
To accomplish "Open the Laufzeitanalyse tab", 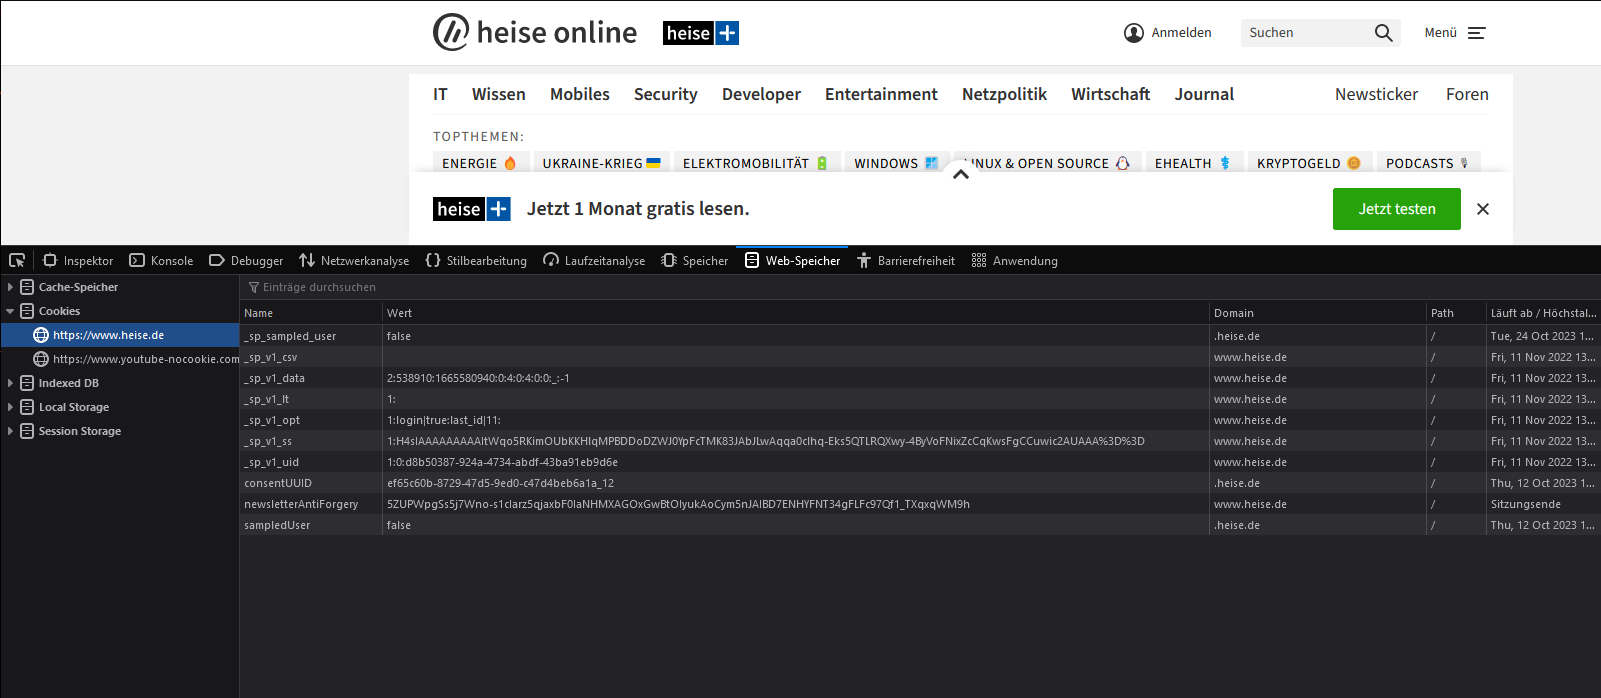I will click(x=594, y=260).
